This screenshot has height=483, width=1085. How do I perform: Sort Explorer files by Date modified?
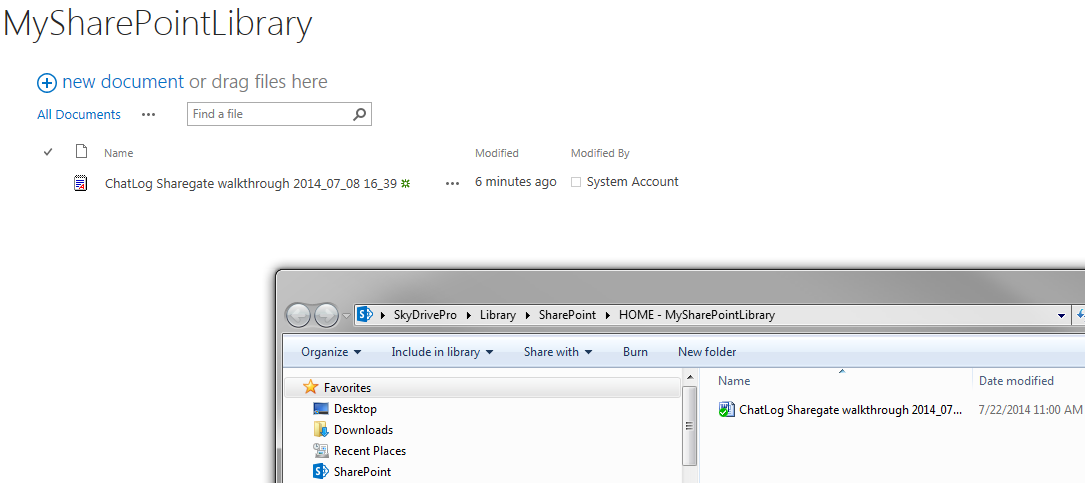pyautogui.click(x=1016, y=381)
